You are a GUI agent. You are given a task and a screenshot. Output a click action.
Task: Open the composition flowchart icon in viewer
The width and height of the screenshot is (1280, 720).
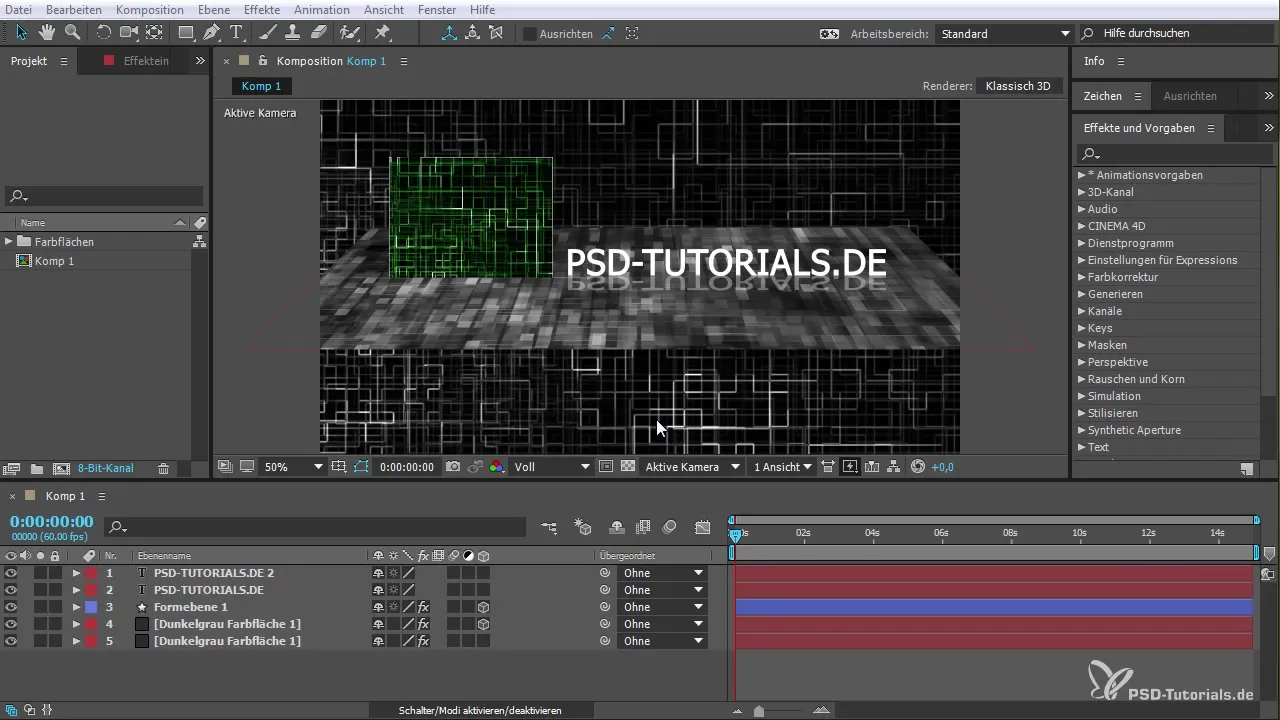pos(895,467)
